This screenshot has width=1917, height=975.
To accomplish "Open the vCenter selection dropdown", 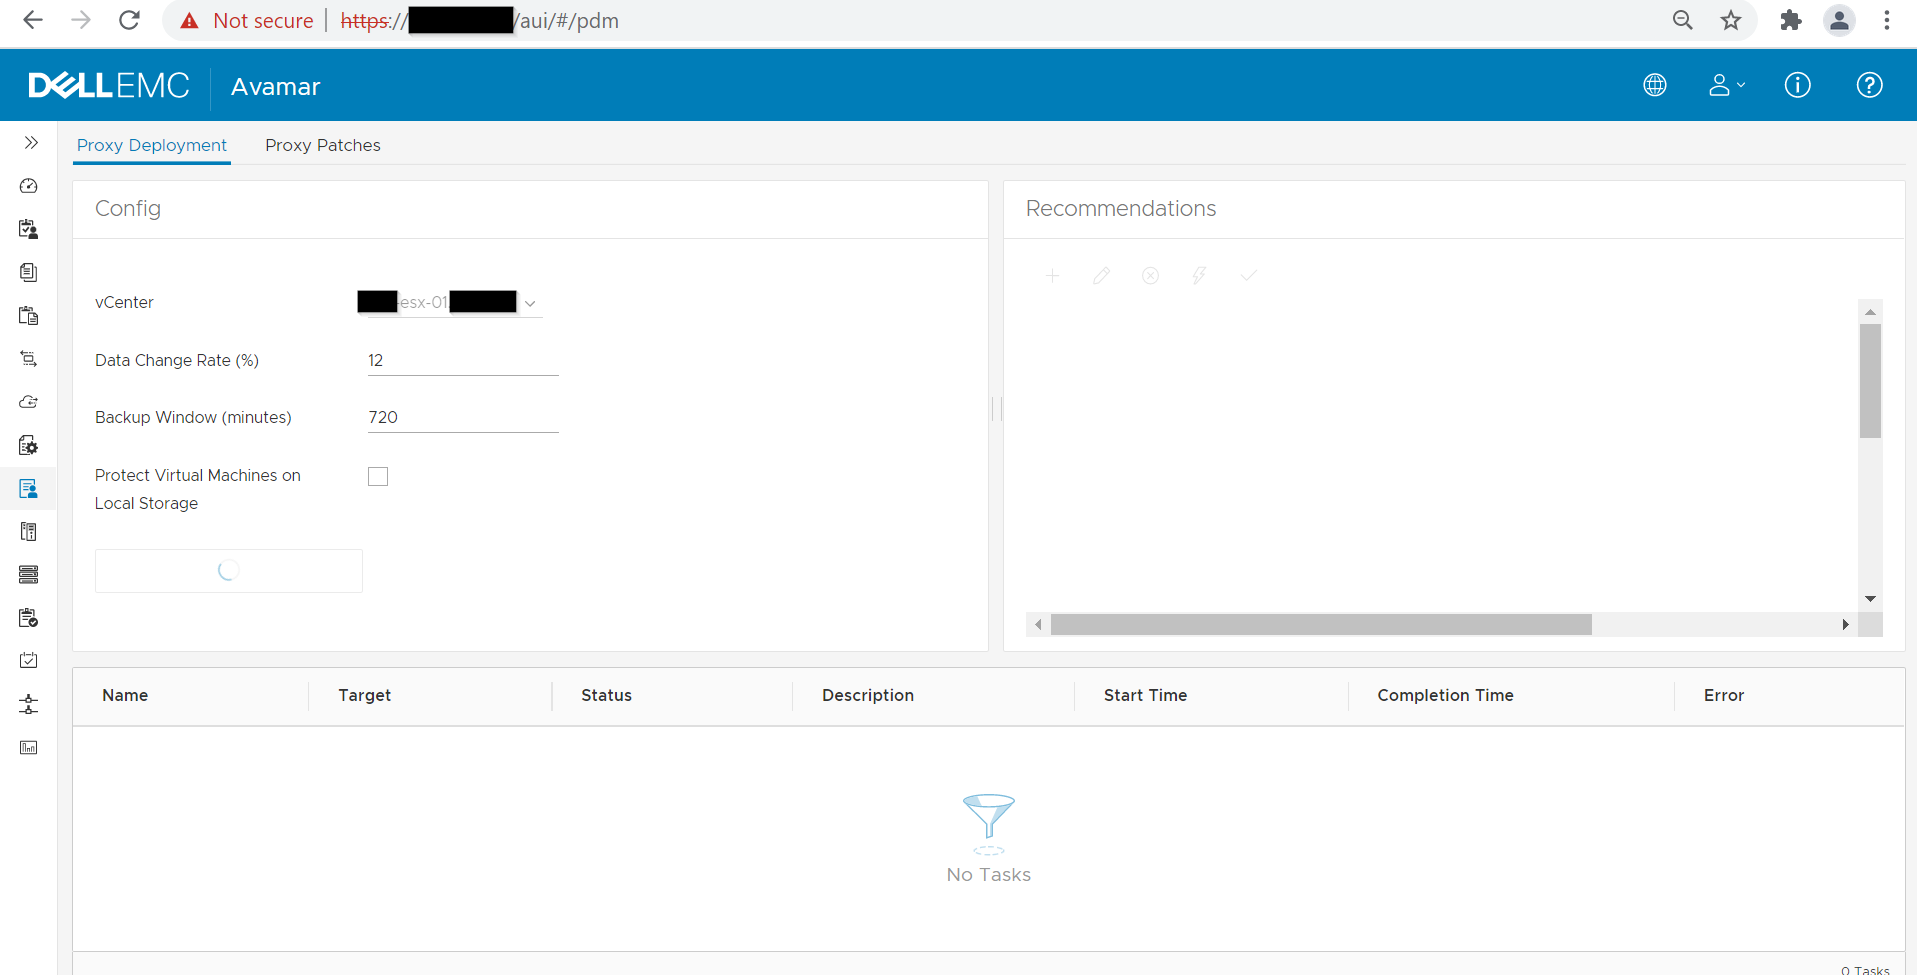I will pyautogui.click(x=530, y=302).
